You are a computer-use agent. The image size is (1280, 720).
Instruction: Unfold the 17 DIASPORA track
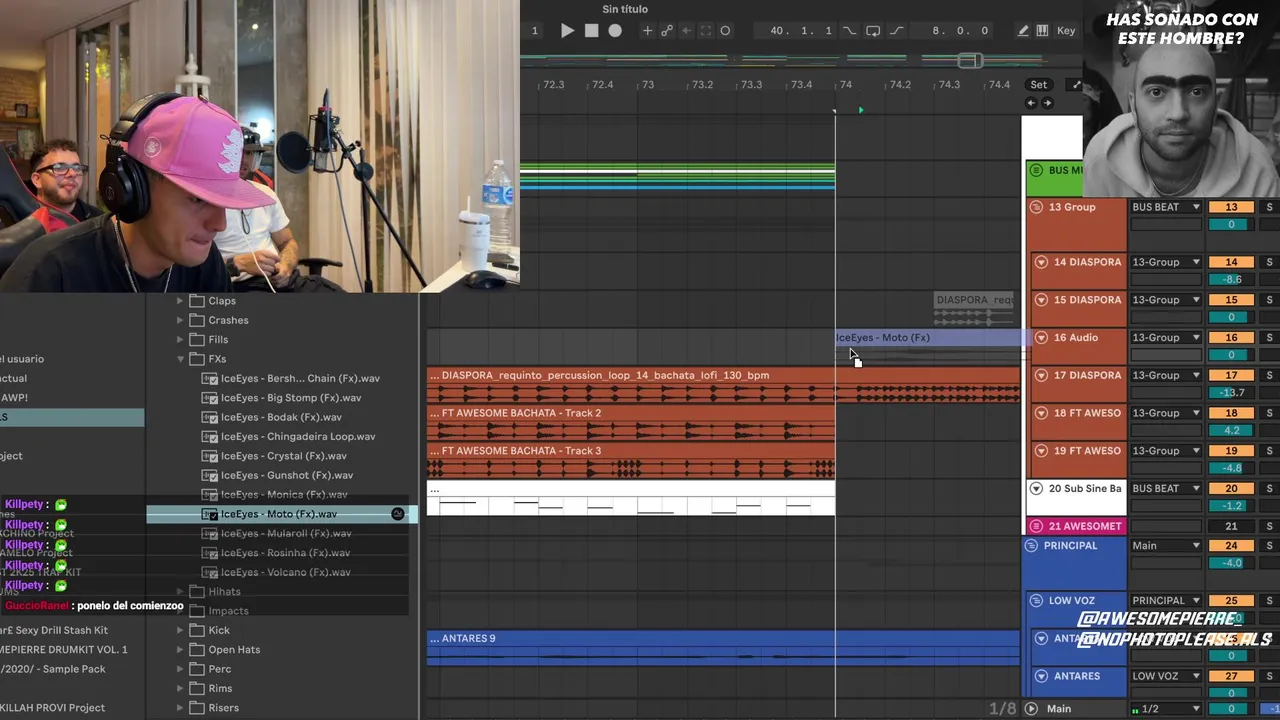click(x=1041, y=376)
